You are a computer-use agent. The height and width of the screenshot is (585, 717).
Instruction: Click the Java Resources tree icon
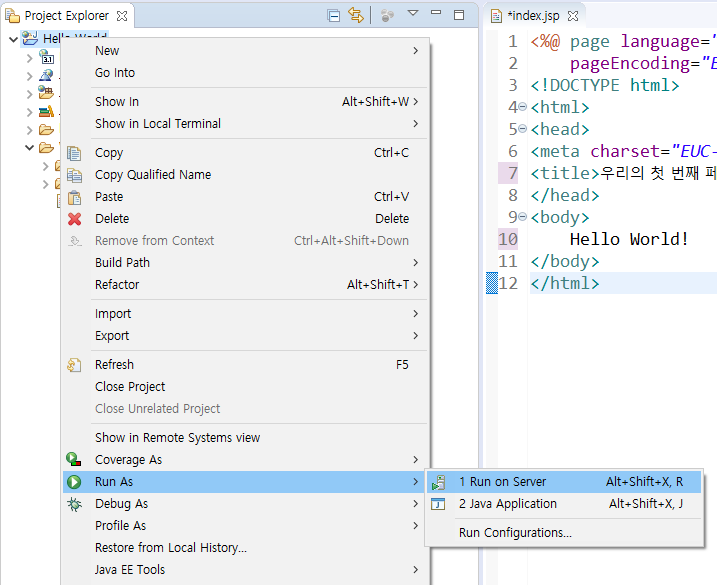point(46,93)
